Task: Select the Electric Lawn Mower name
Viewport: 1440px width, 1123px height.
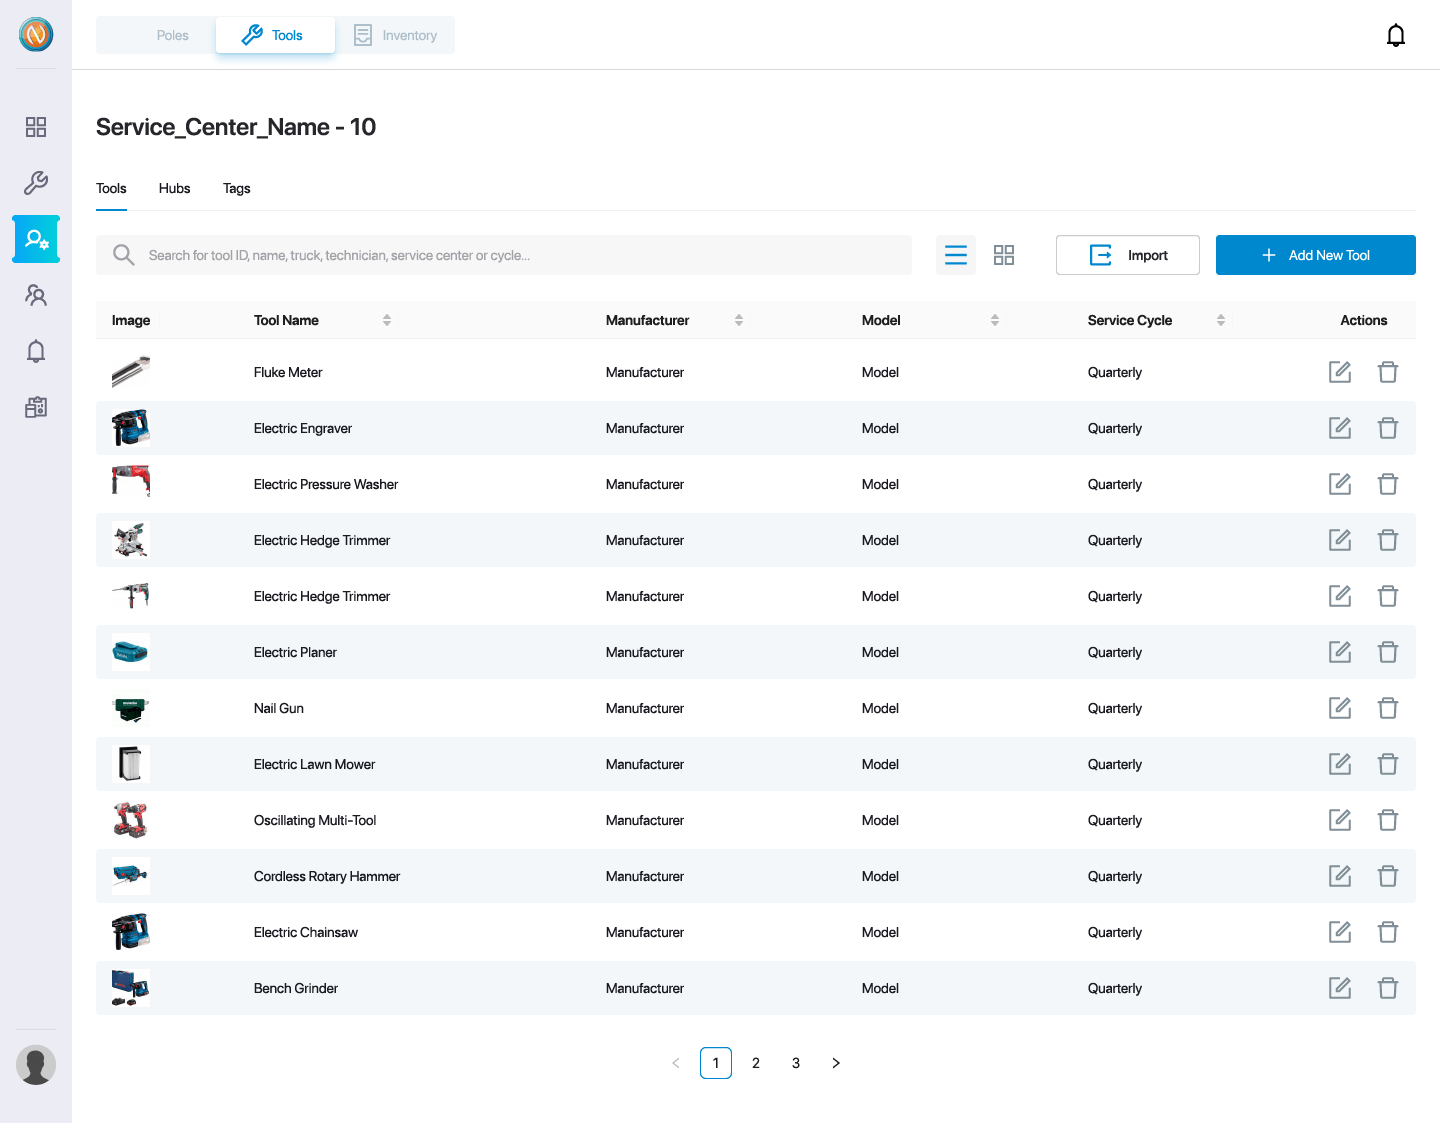Action: pos(314,764)
